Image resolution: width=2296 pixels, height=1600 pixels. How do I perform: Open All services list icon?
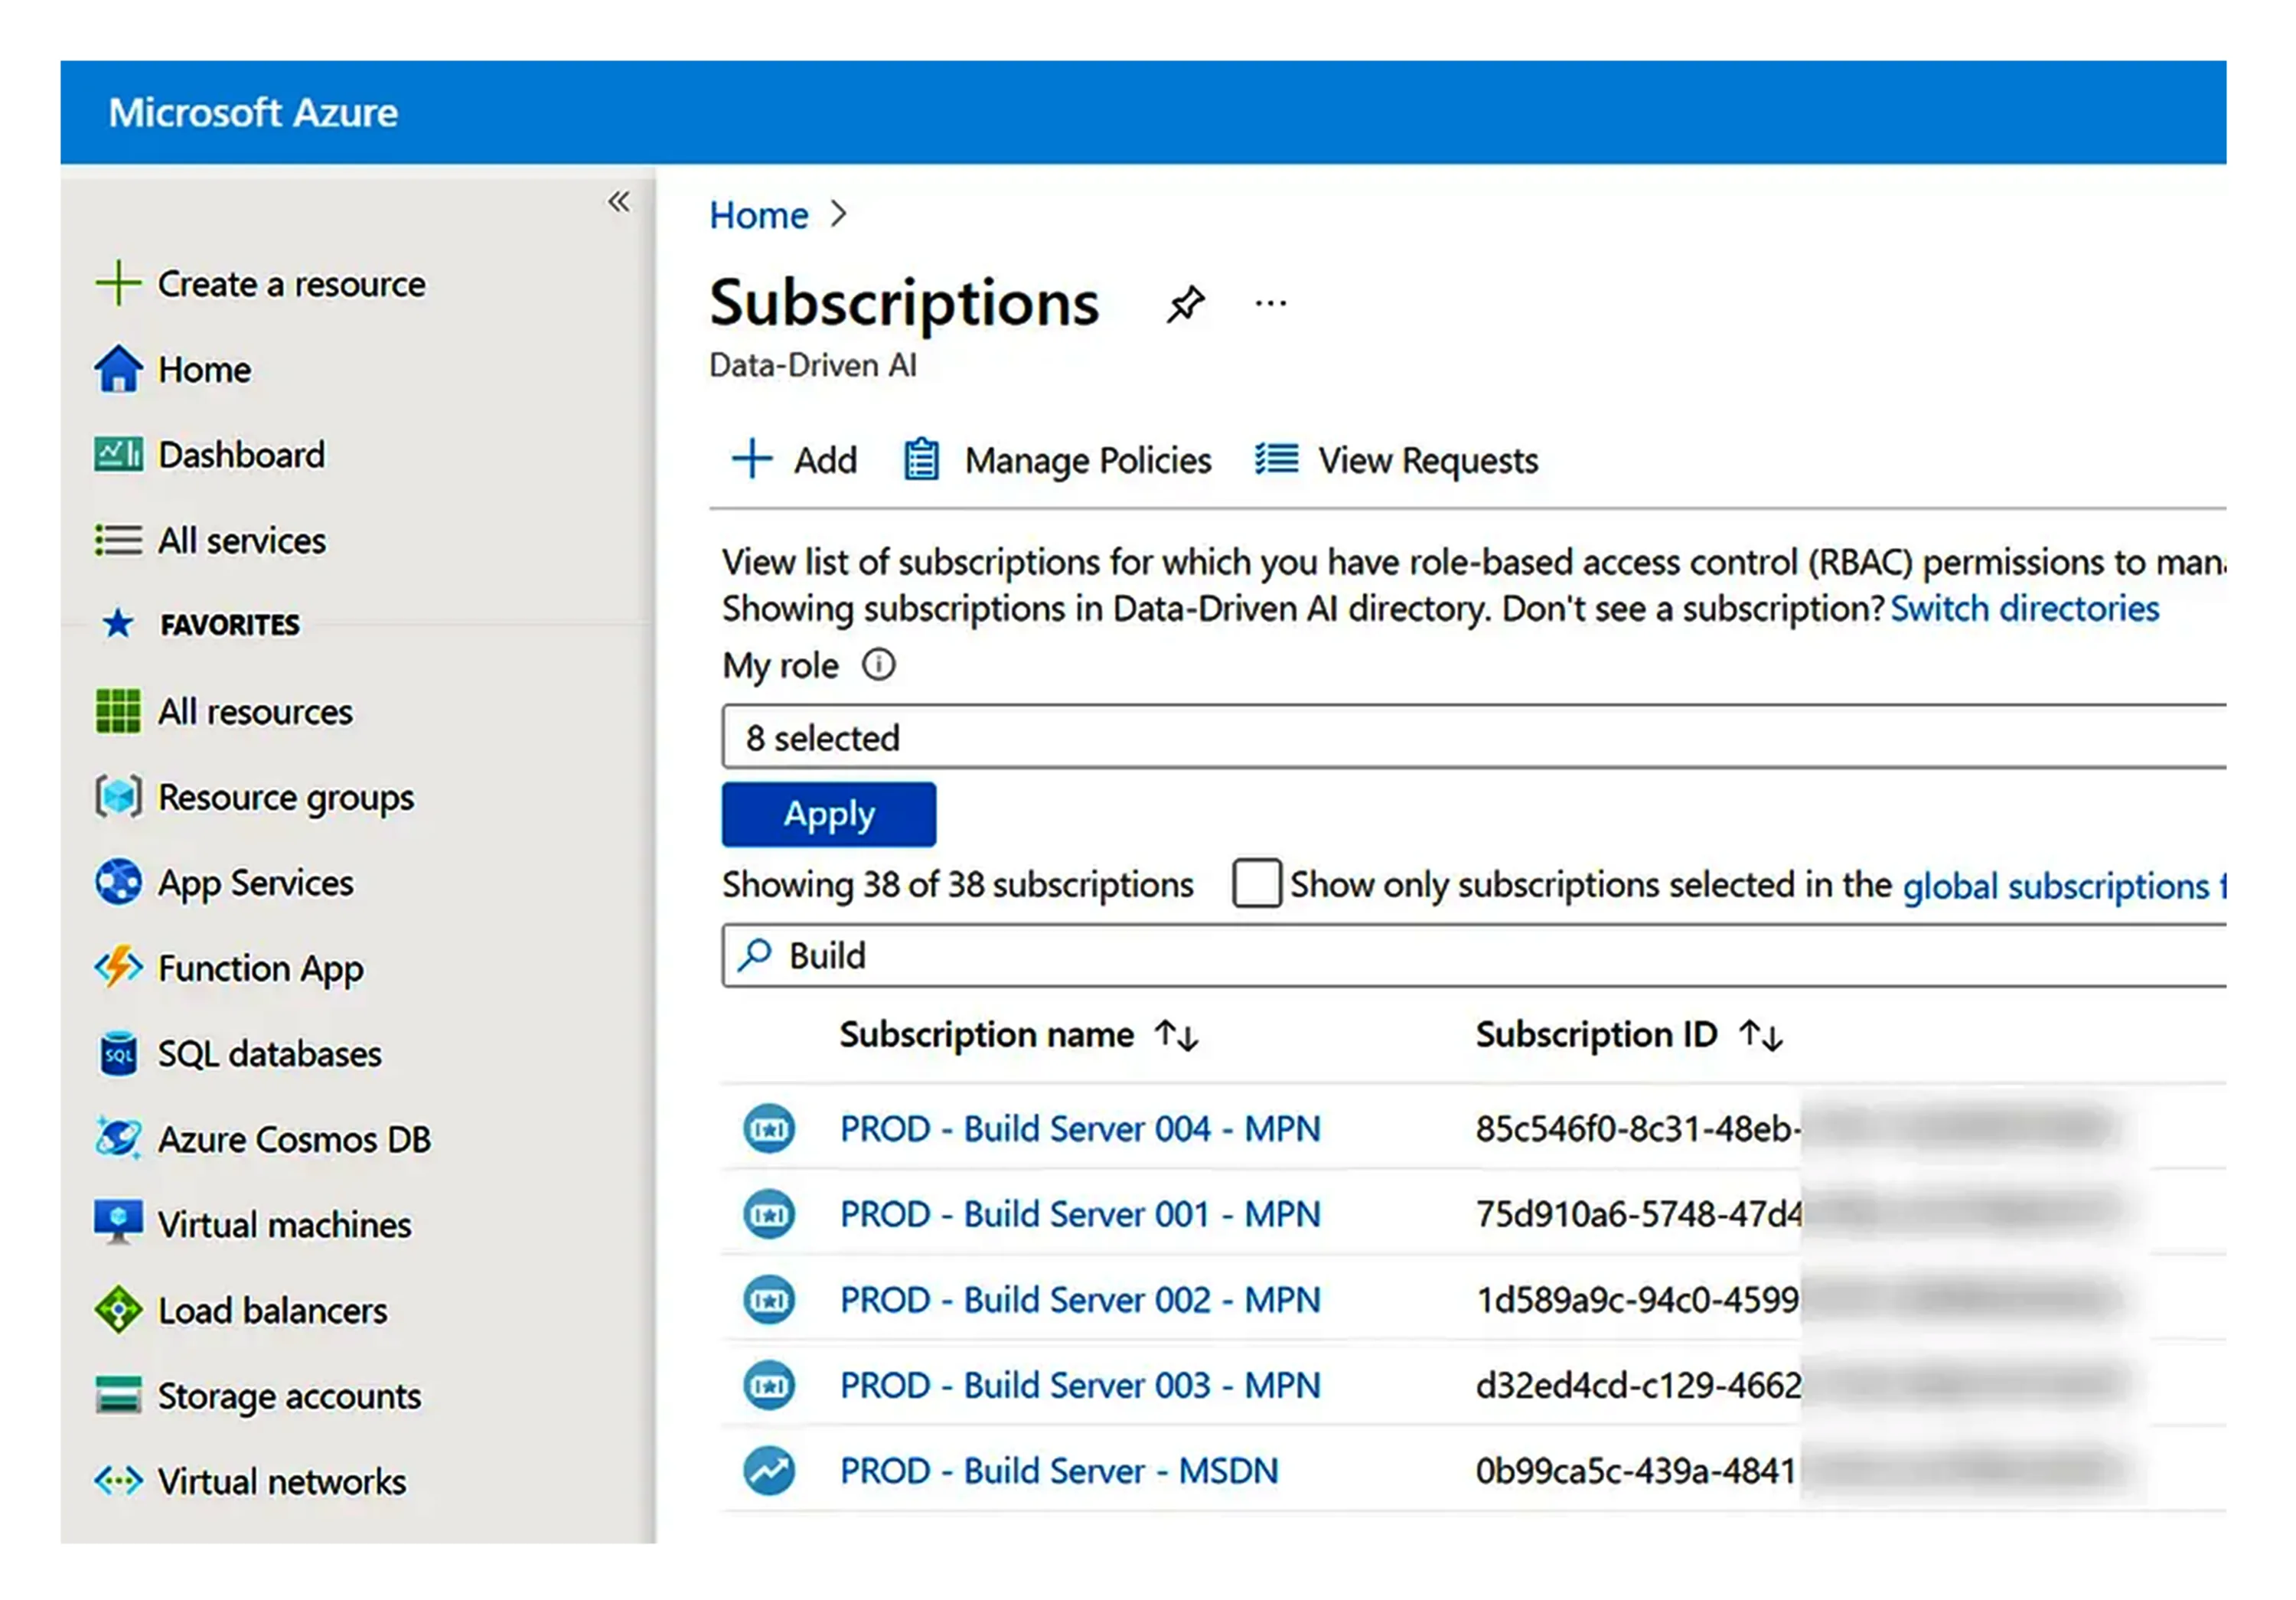[x=118, y=540]
